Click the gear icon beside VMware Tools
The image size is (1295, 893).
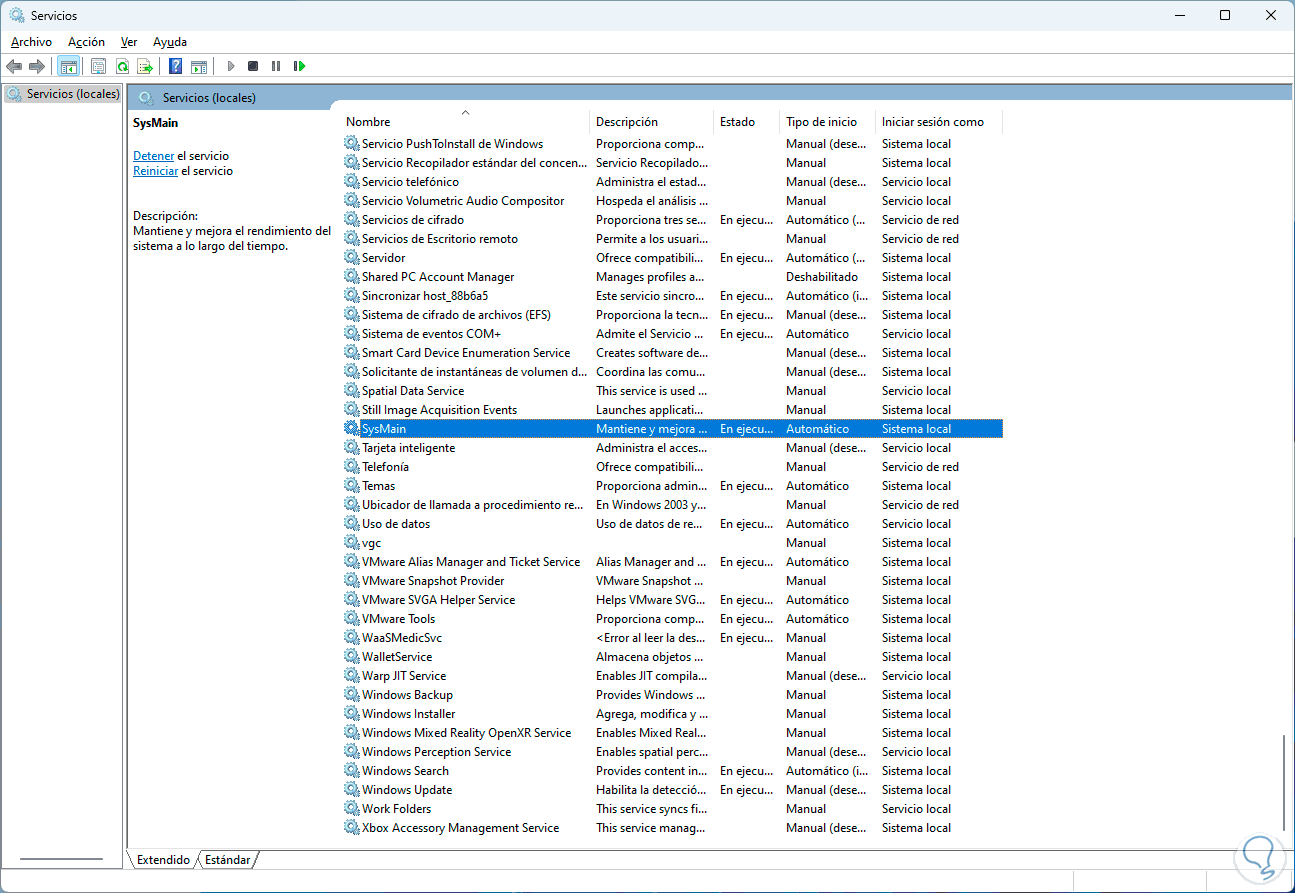pos(351,619)
